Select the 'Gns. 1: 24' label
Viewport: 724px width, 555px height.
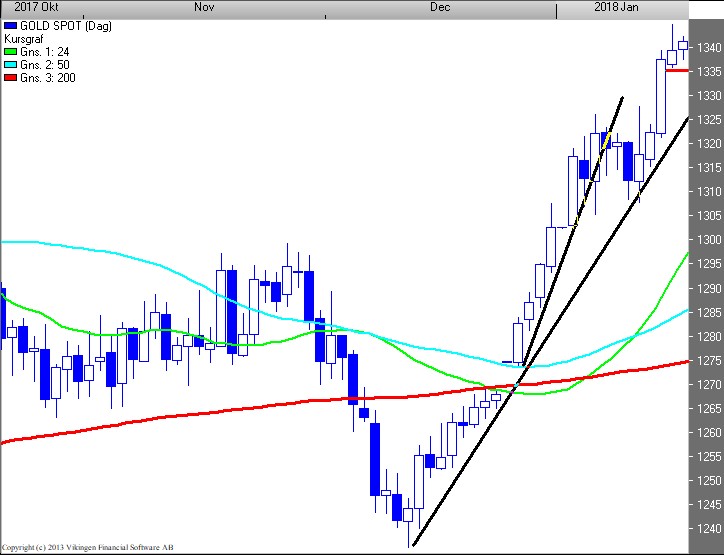click(x=45, y=52)
